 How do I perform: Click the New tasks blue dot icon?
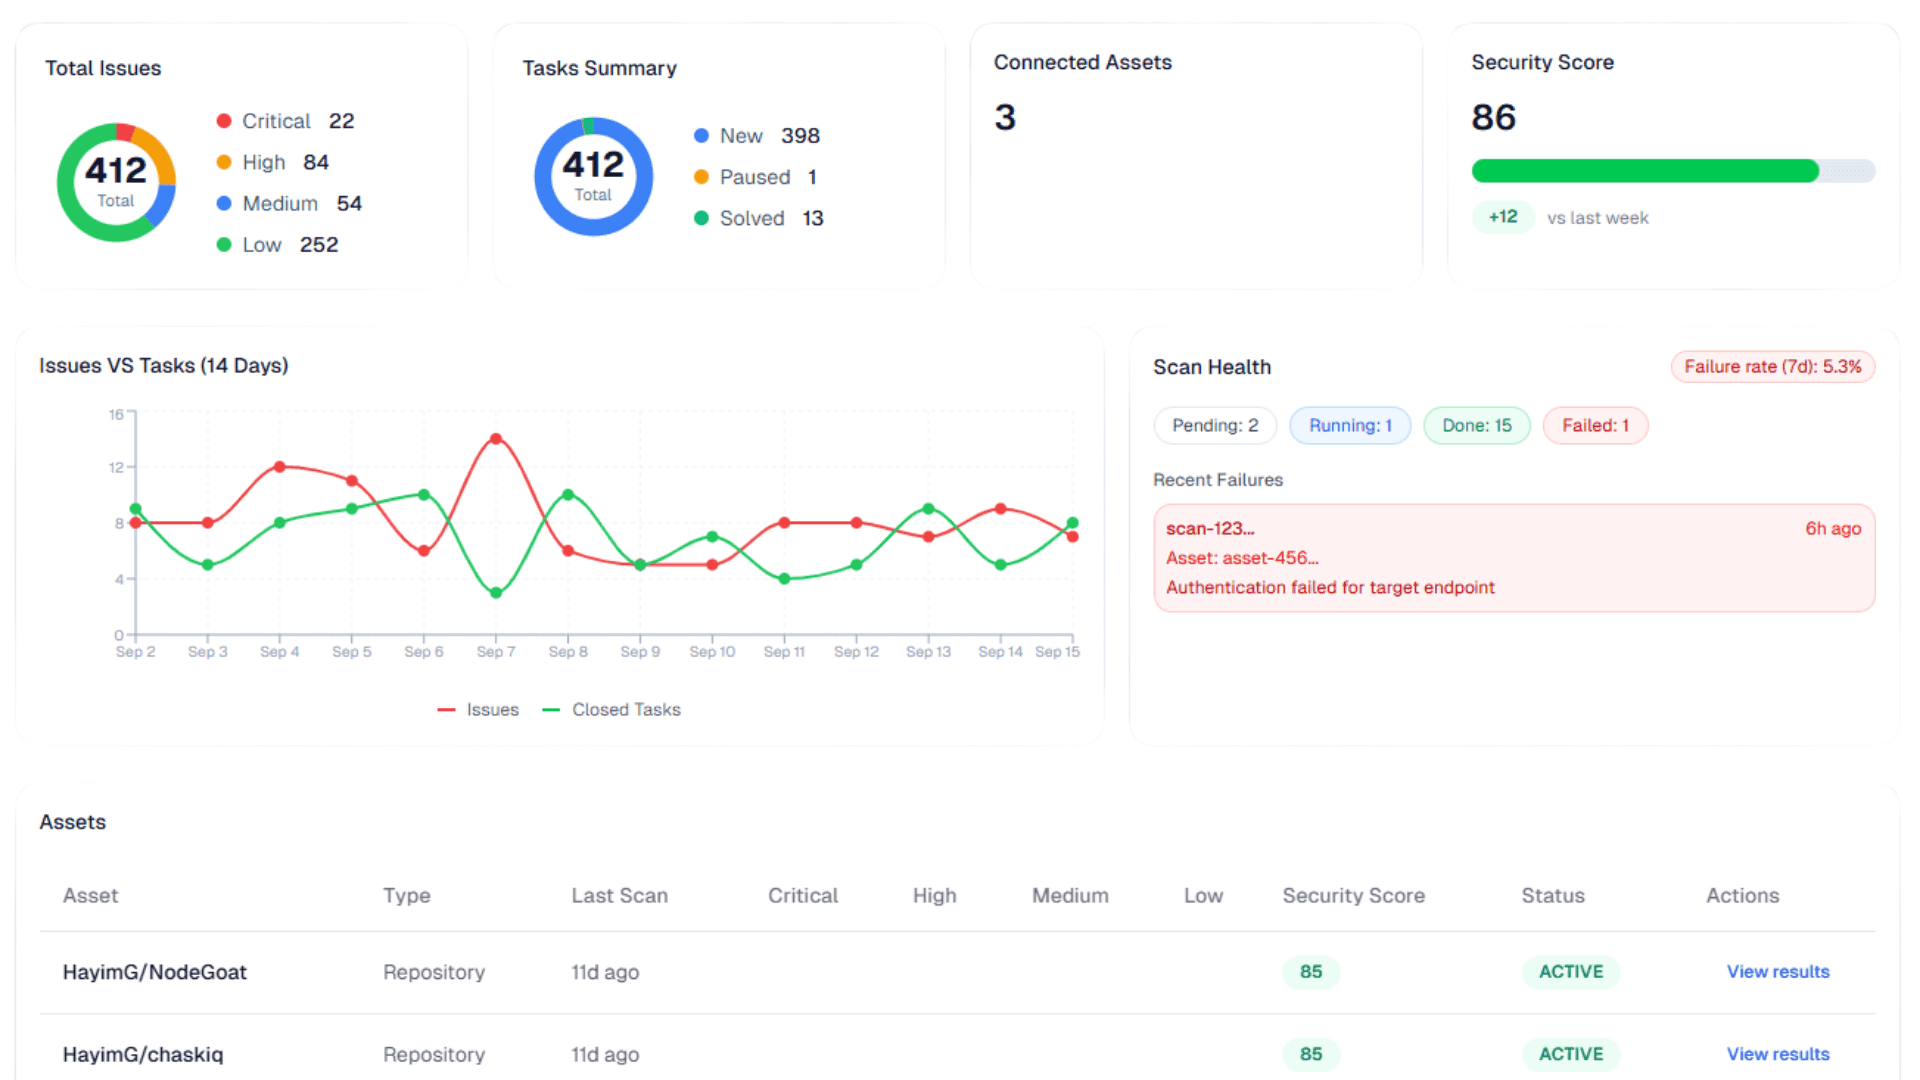(701, 135)
